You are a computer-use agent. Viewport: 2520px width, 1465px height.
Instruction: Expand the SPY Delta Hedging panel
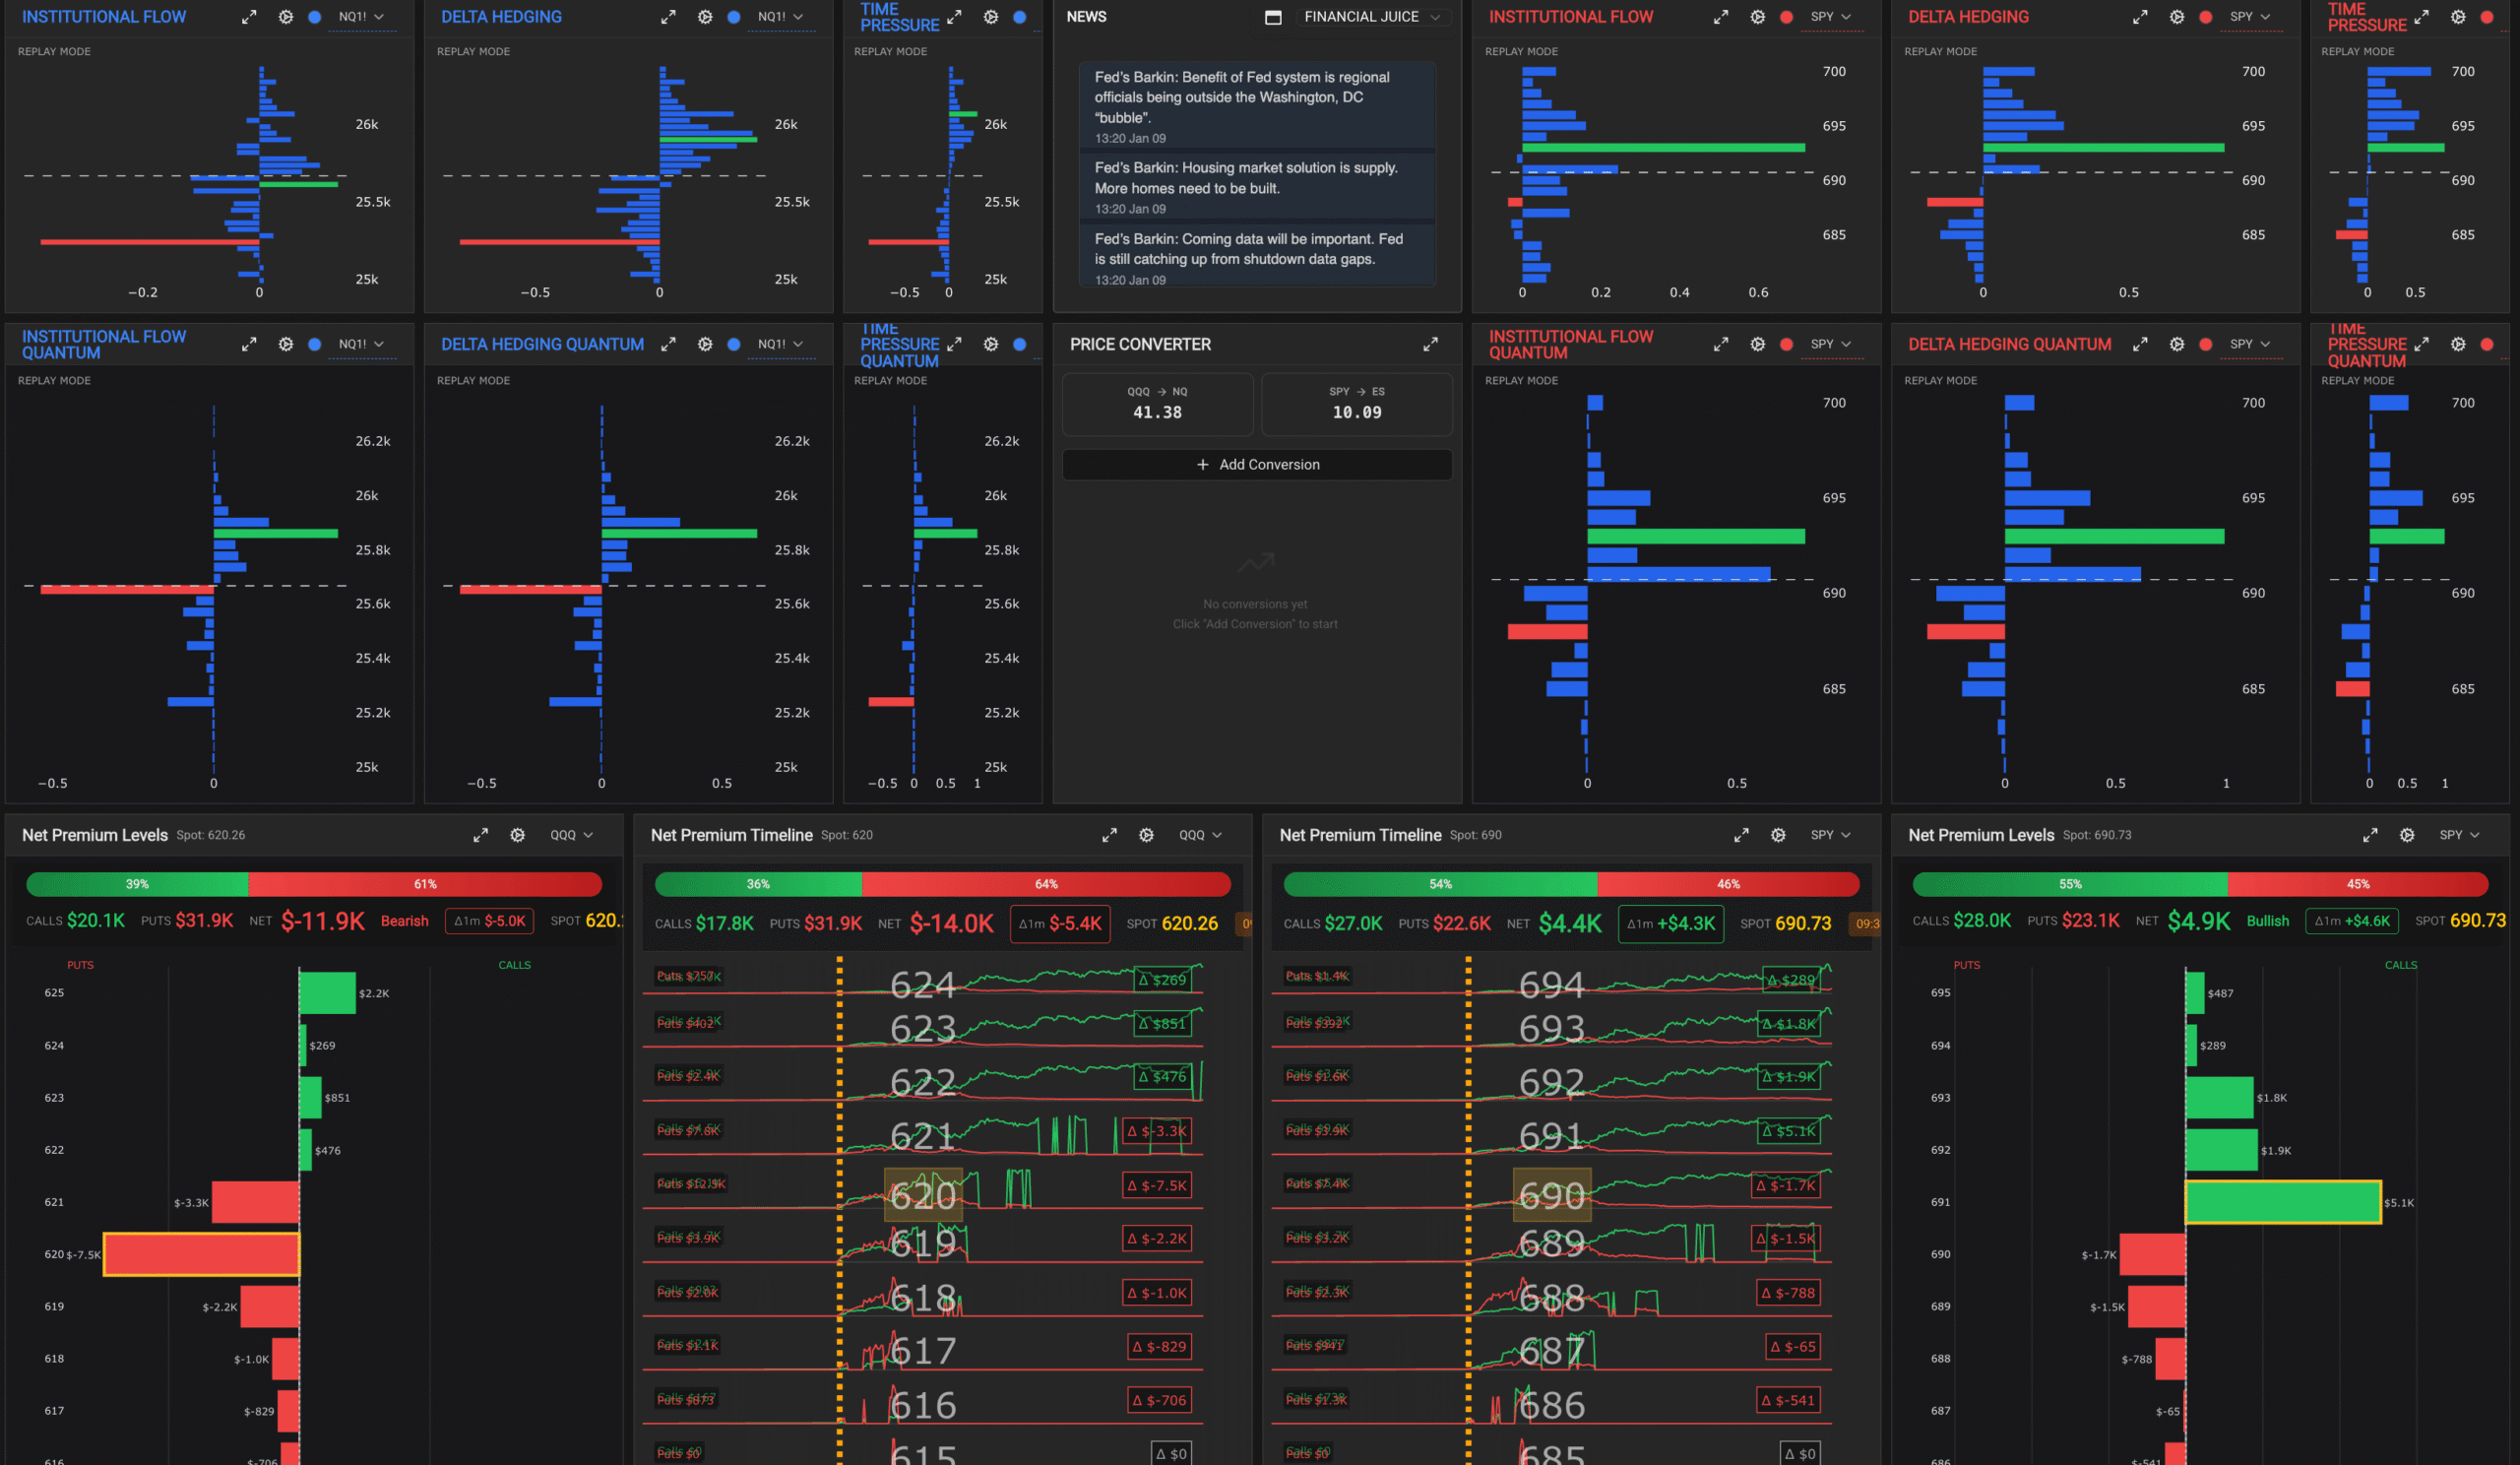click(2140, 17)
